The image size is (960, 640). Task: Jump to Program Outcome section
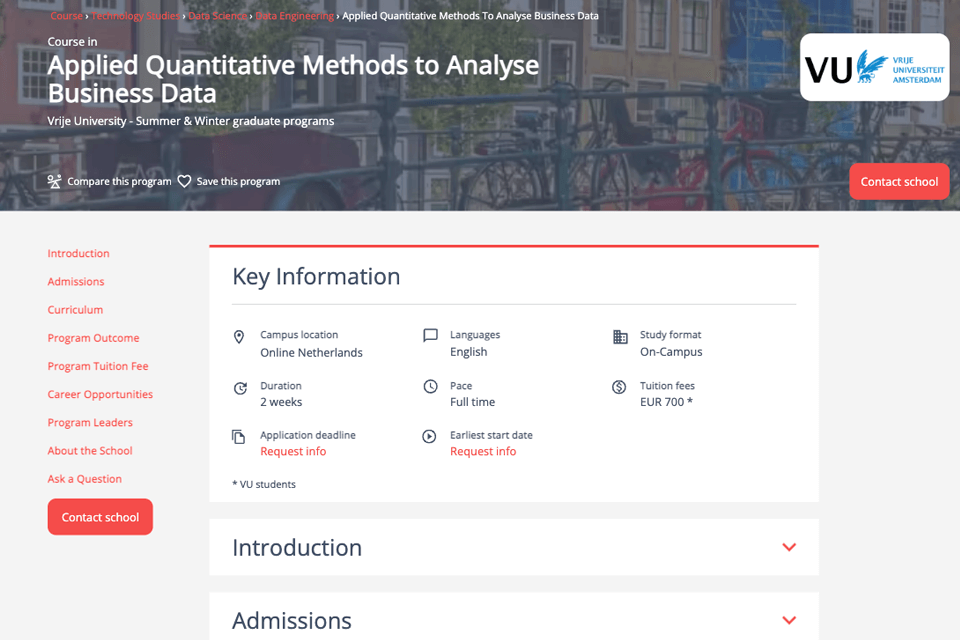pos(94,338)
